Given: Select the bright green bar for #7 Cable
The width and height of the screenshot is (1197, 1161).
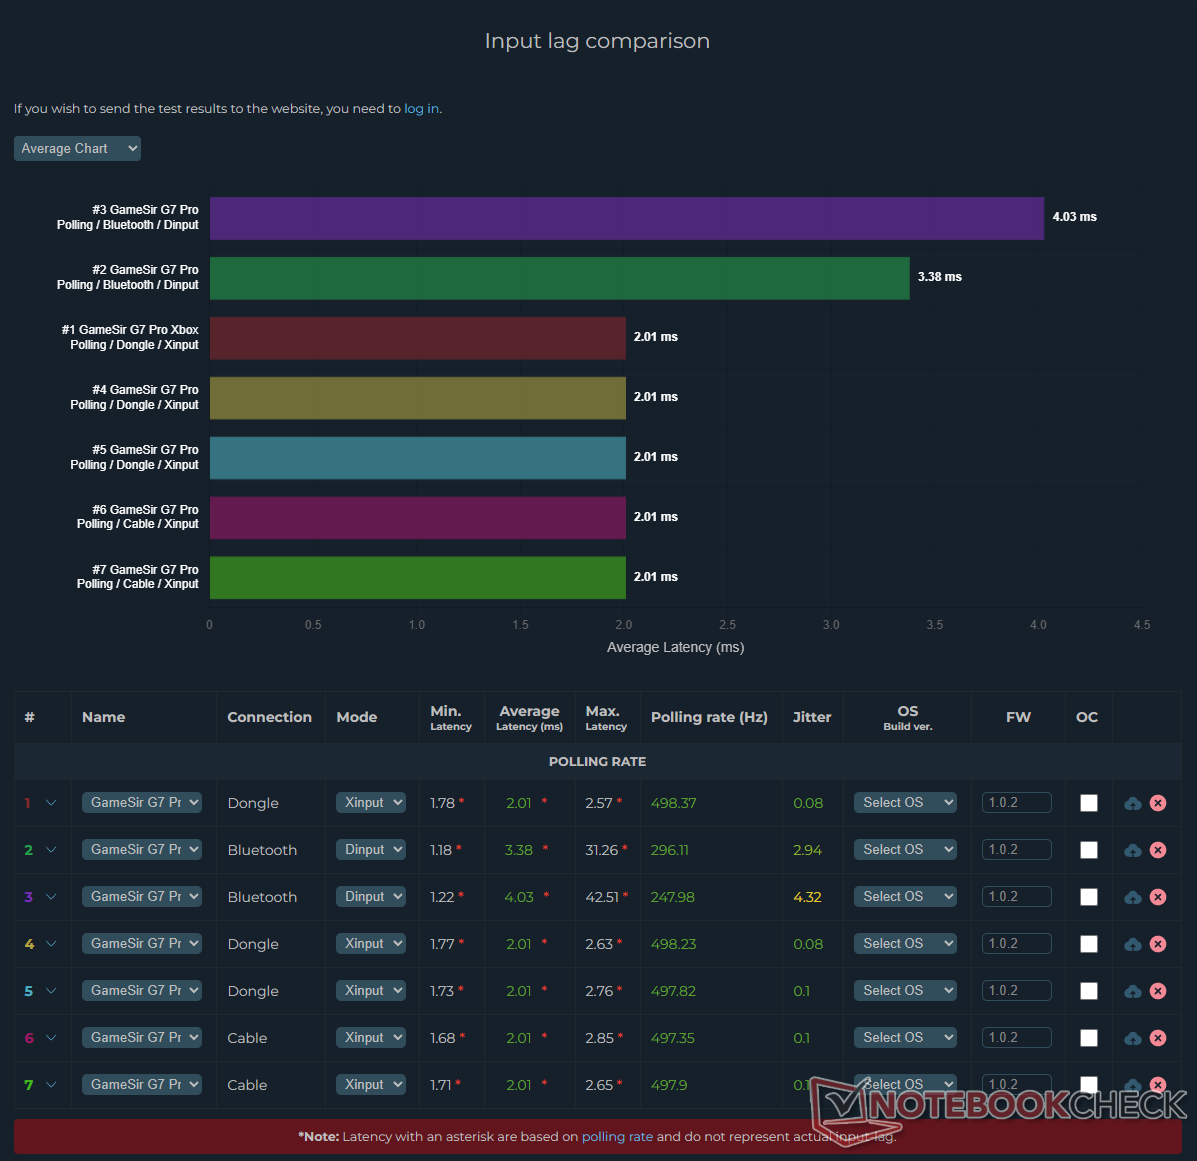Looking at the screenshot, I should click(x=418, y=578).
